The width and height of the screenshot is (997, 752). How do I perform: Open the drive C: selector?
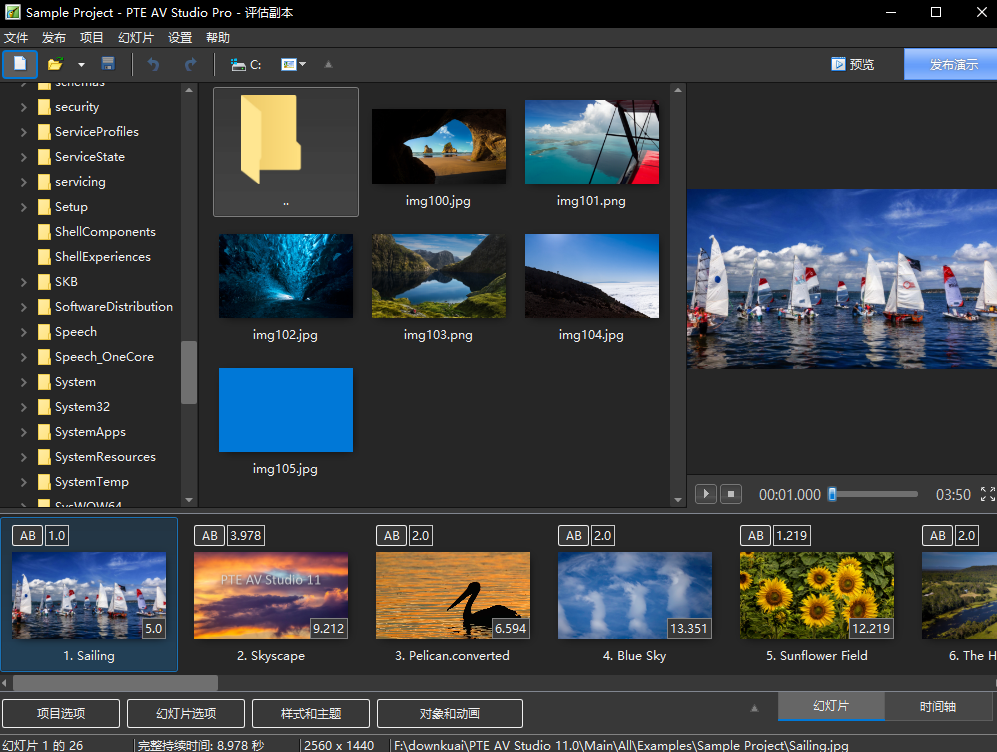coord(246,64)
